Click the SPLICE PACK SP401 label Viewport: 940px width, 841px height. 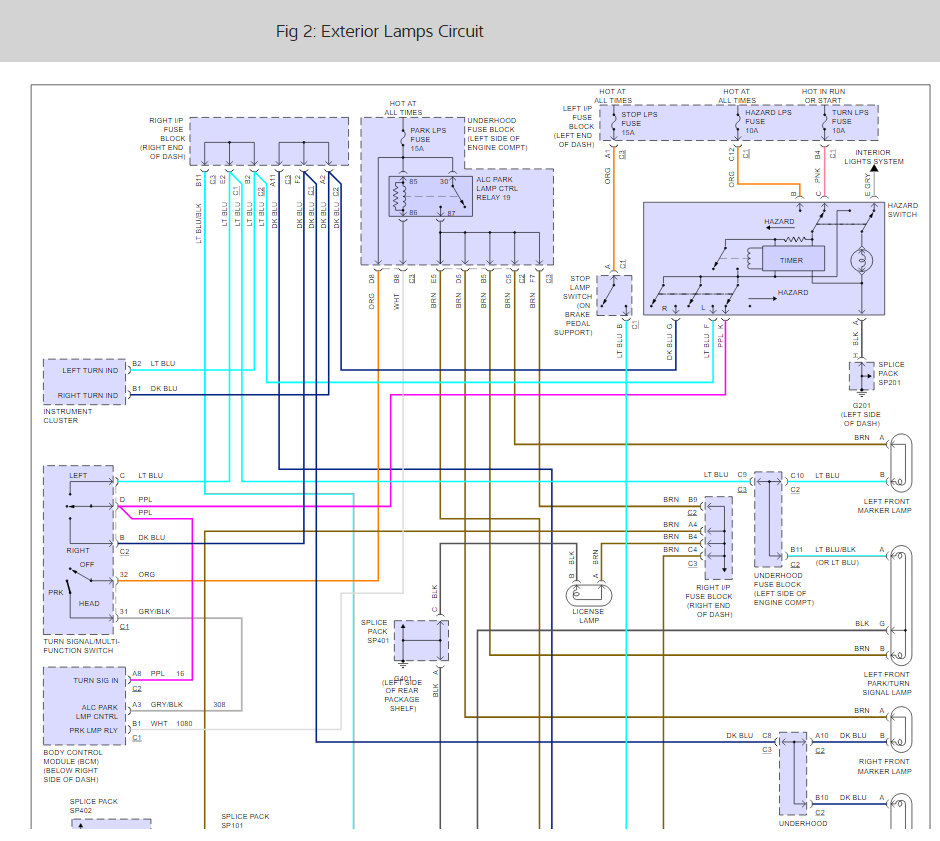tap(375, 631)
